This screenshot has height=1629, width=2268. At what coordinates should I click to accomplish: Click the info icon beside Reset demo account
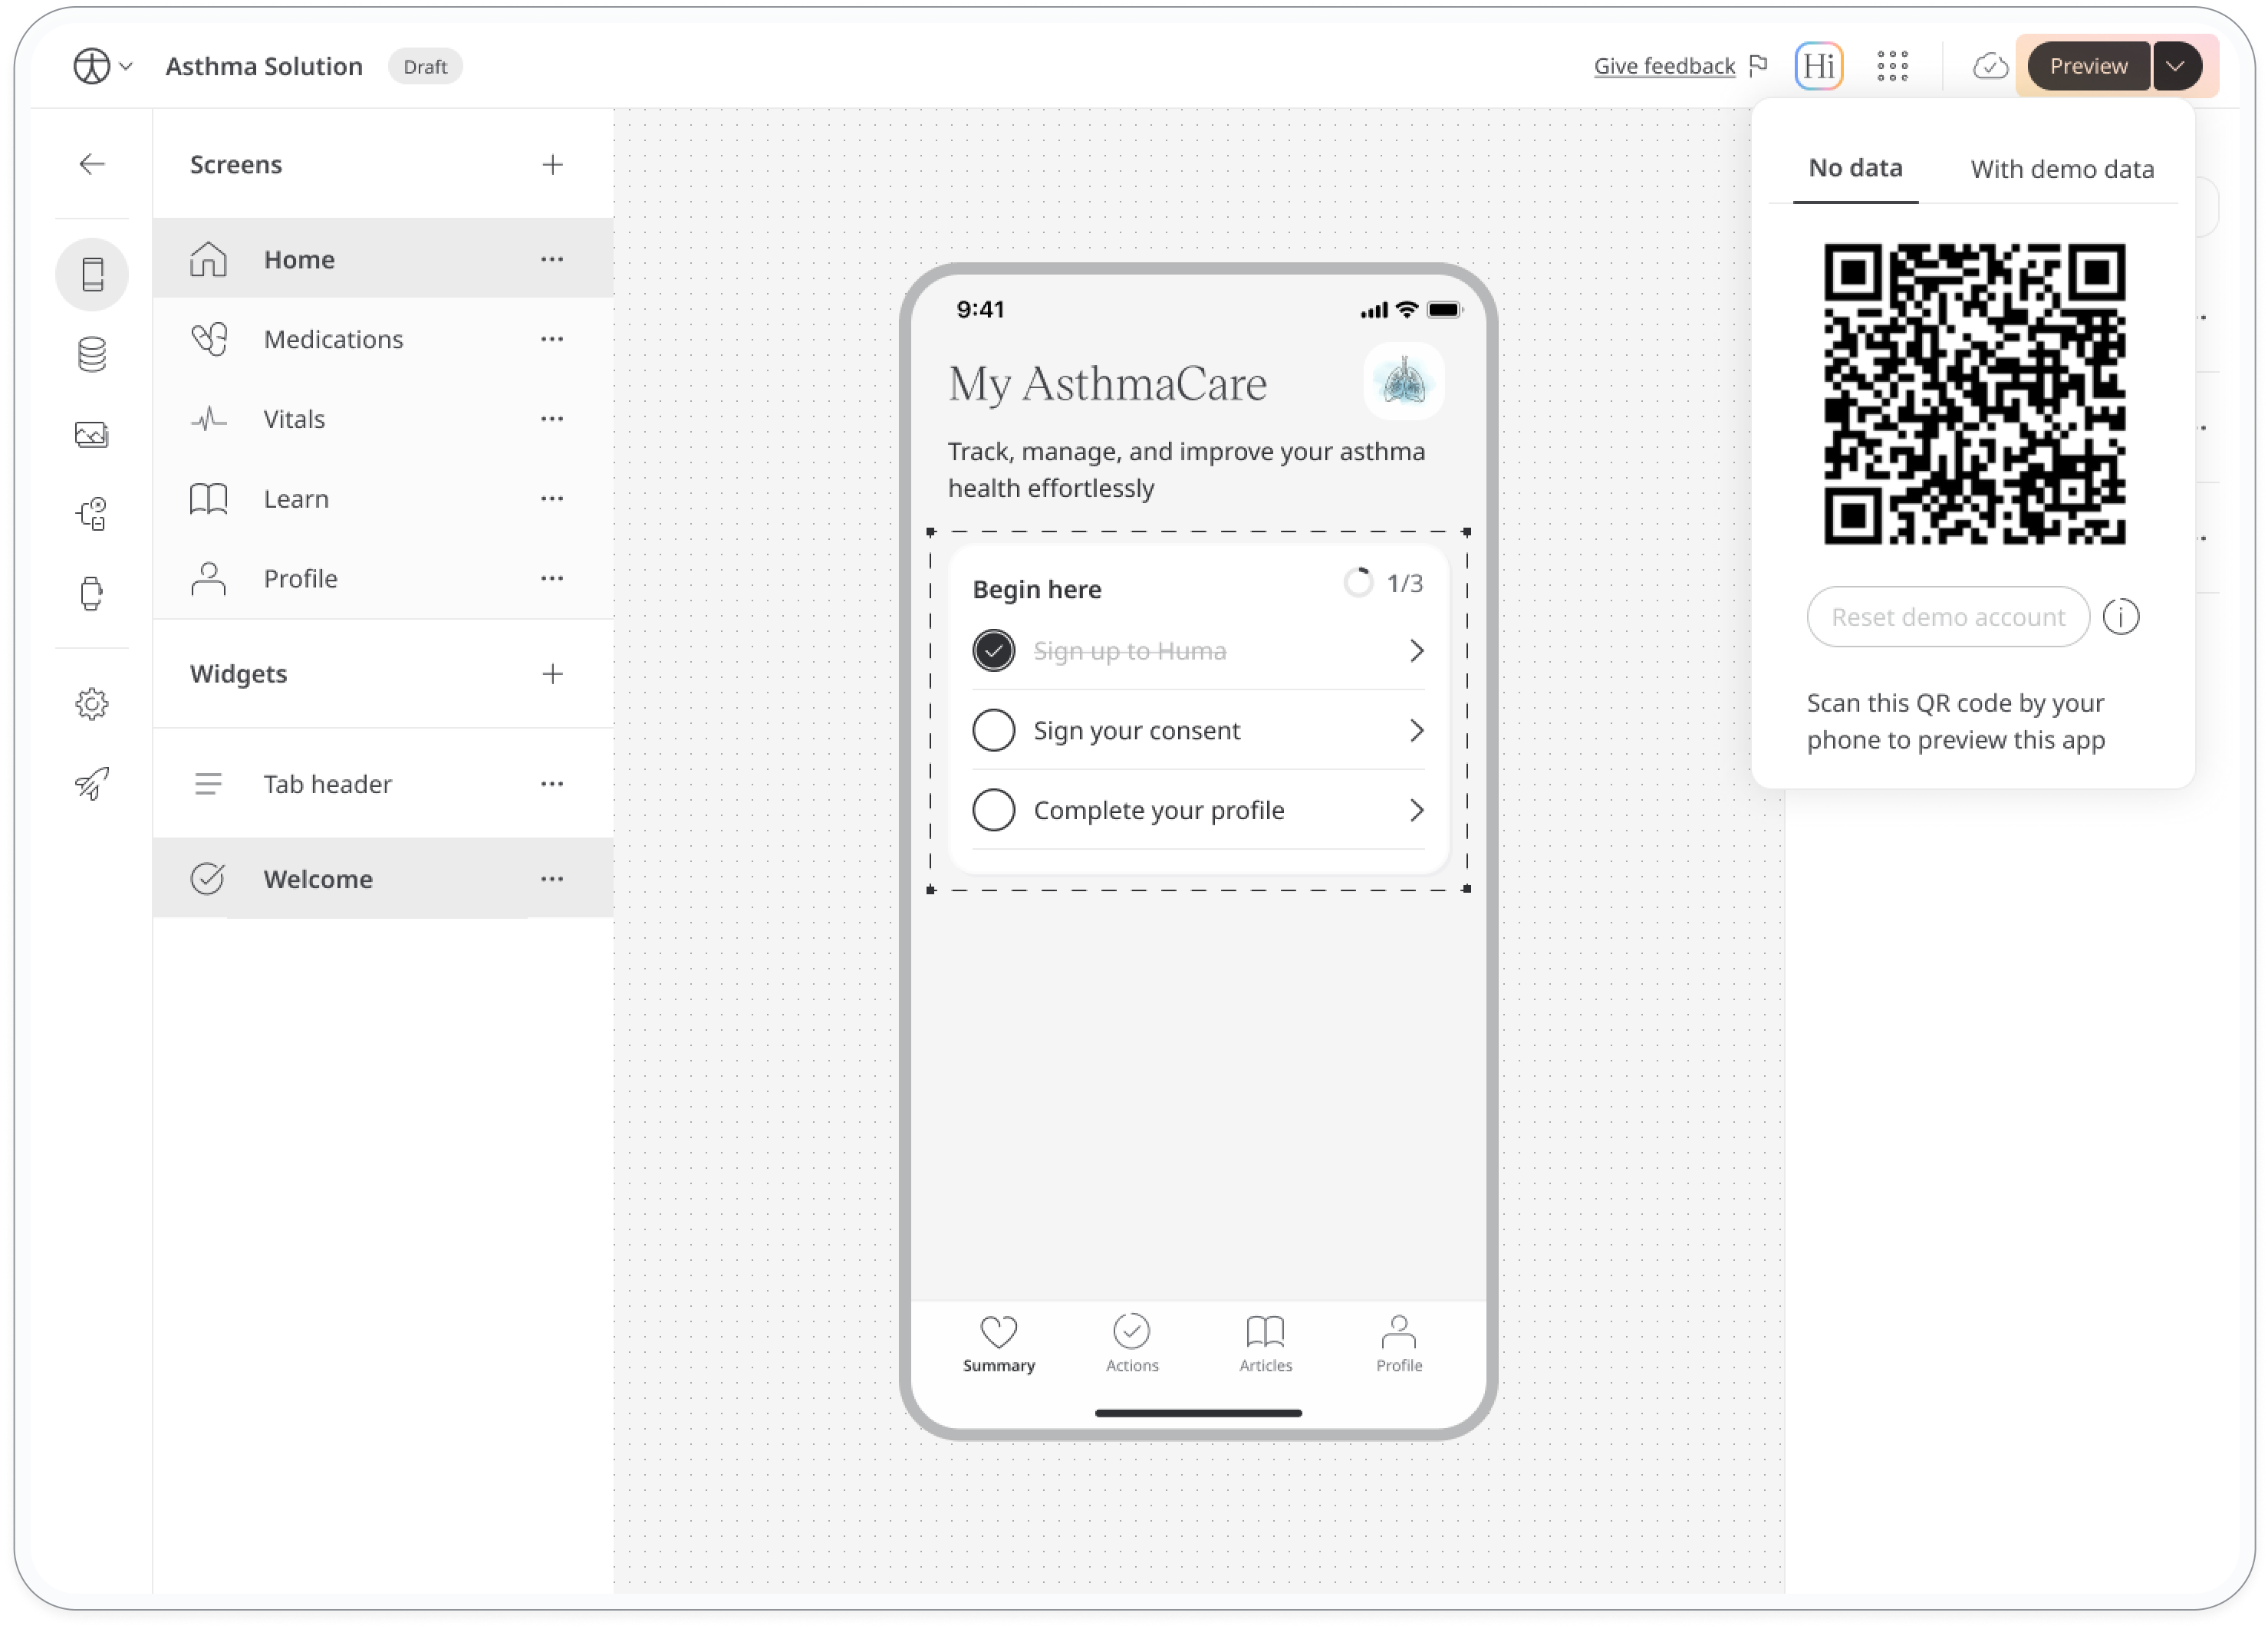click(2121, 617)
